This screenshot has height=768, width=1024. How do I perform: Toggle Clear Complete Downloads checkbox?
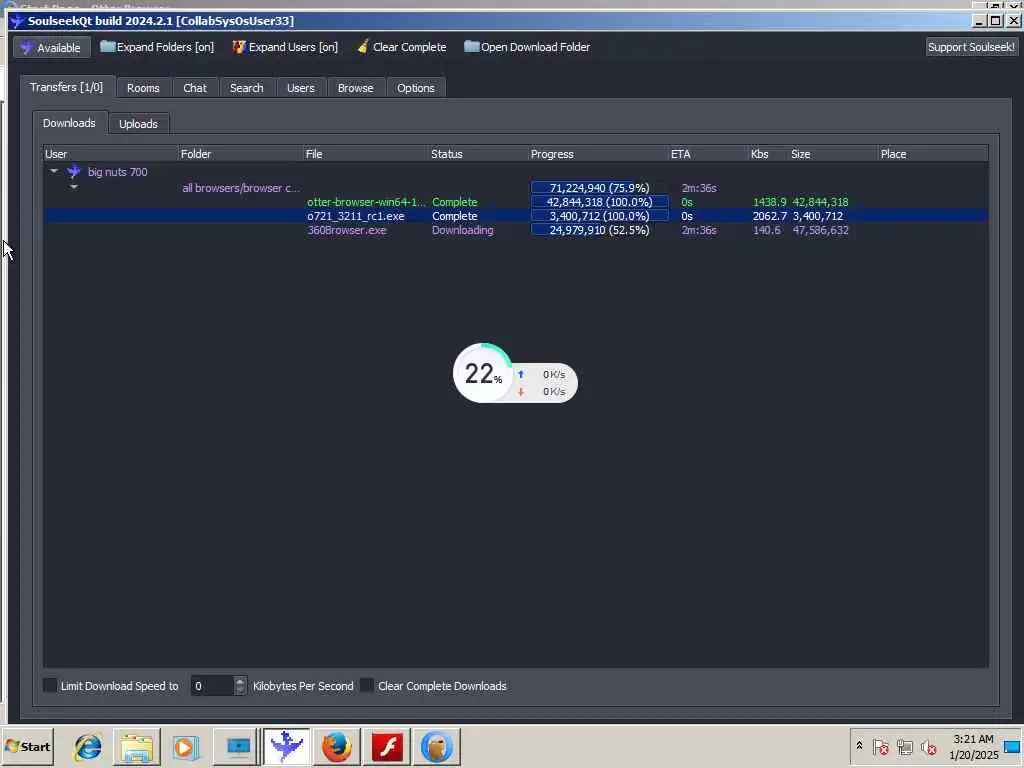tap(367, 685)
